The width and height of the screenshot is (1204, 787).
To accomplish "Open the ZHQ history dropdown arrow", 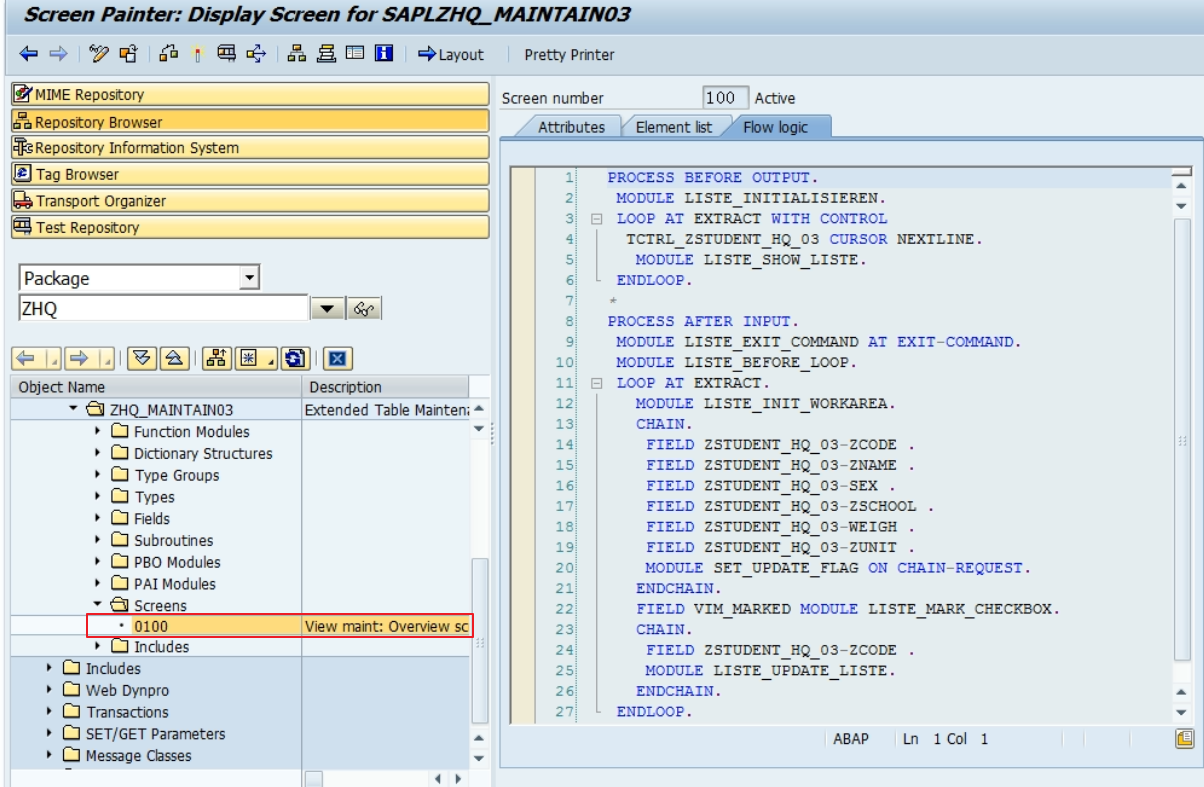I will point(327,309).
